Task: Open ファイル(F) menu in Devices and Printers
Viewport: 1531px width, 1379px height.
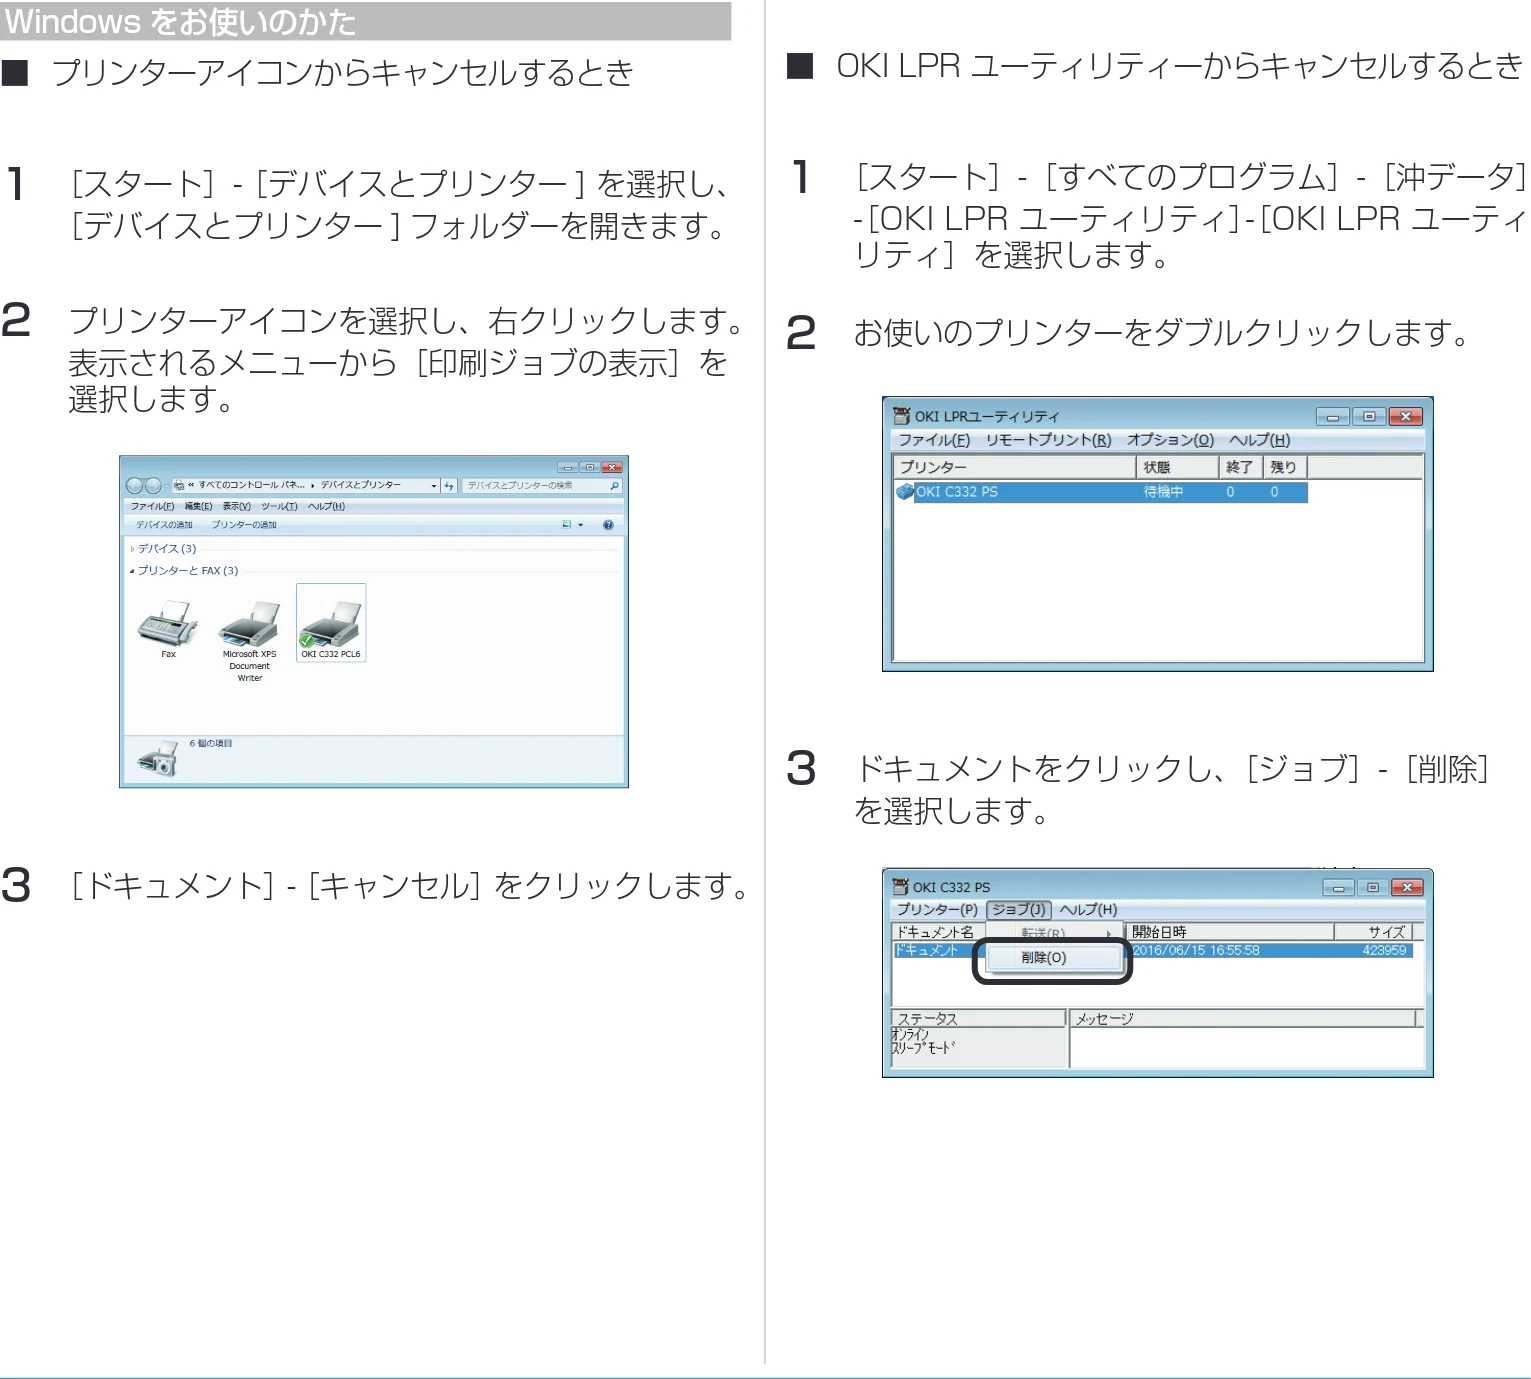Action: pyautogui.click(x=152, y=507)
